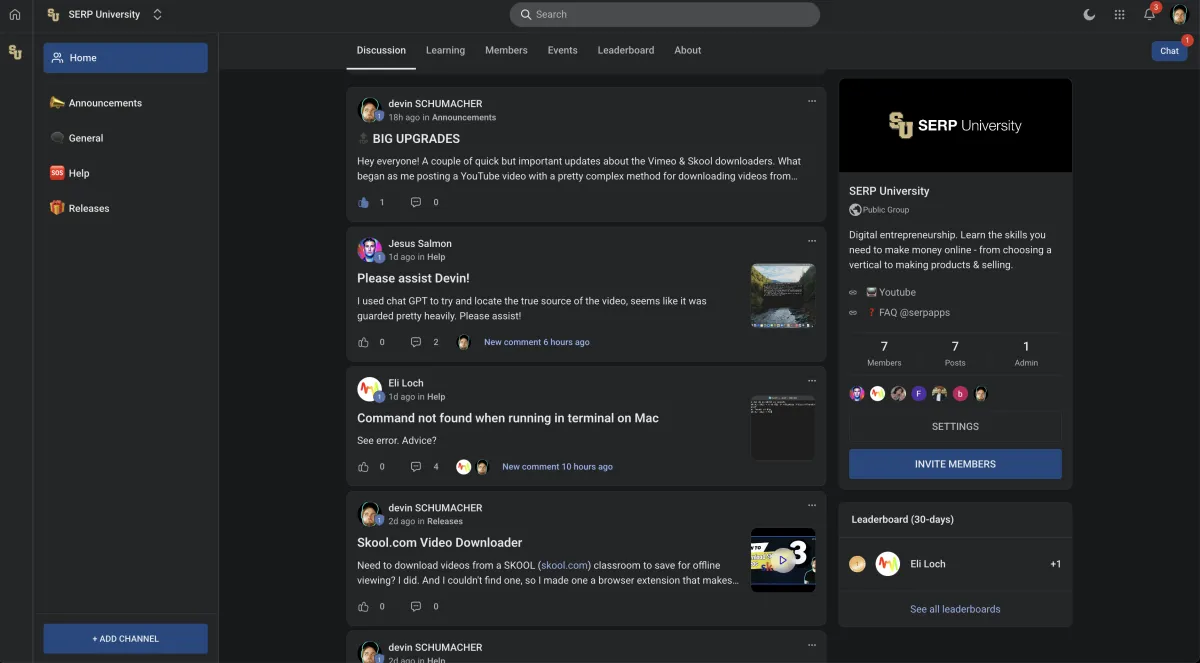Click the comment icon on Command not found post
The width and height of the screenshot is (1200, 663).
(416, 466)
